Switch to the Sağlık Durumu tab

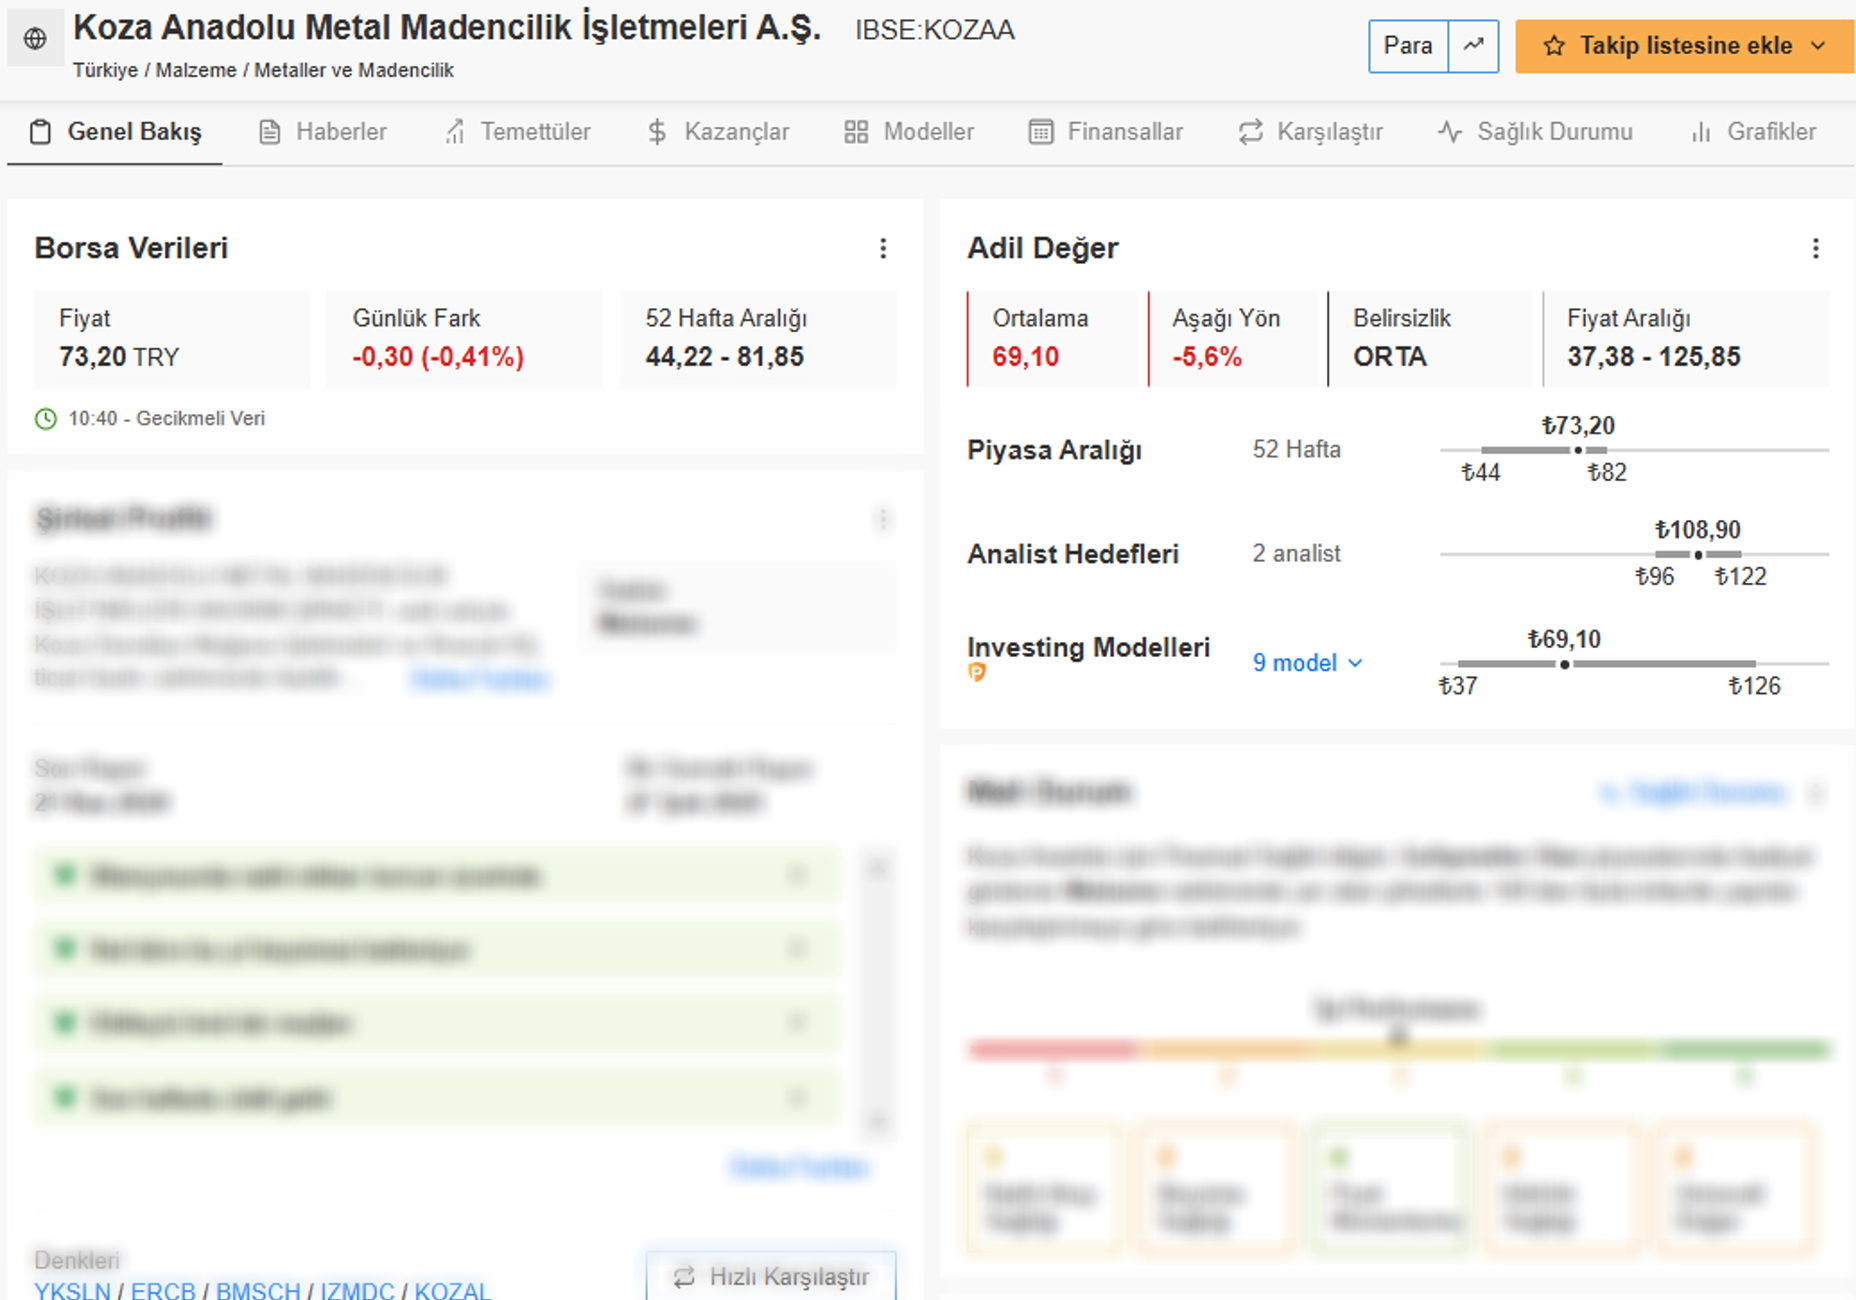click(x=1535, y=132)
